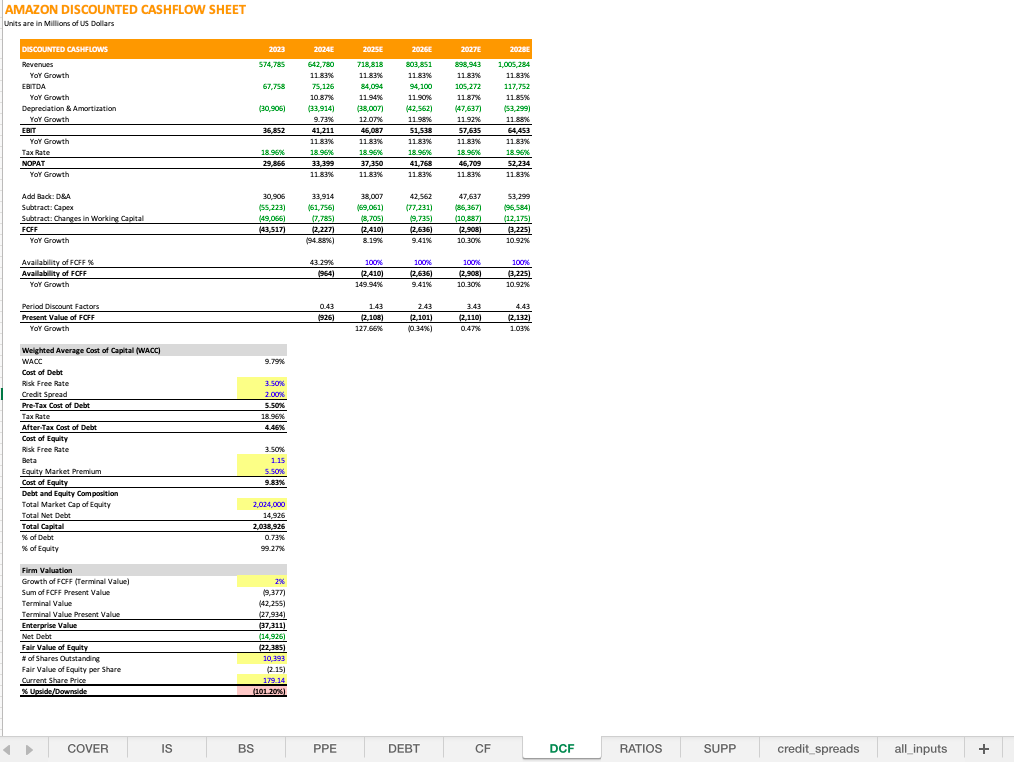Select Availability of FCFF 43.29% cell
Screen dimensions: 1014x762
point(322,263)
